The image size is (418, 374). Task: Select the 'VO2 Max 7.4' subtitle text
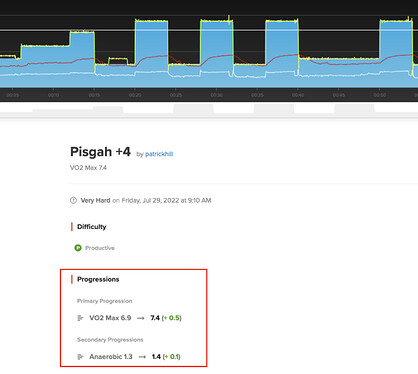pyautogui.click(x=88, y=168)
